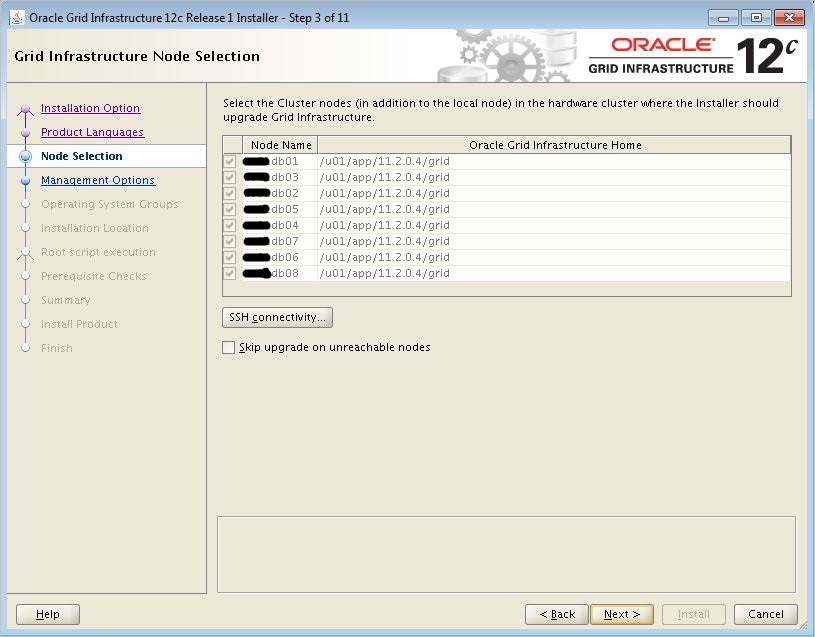Viewport: 815px width, 637px height.
Task: Click the Node Name column header
Action: tap(280, 144)
